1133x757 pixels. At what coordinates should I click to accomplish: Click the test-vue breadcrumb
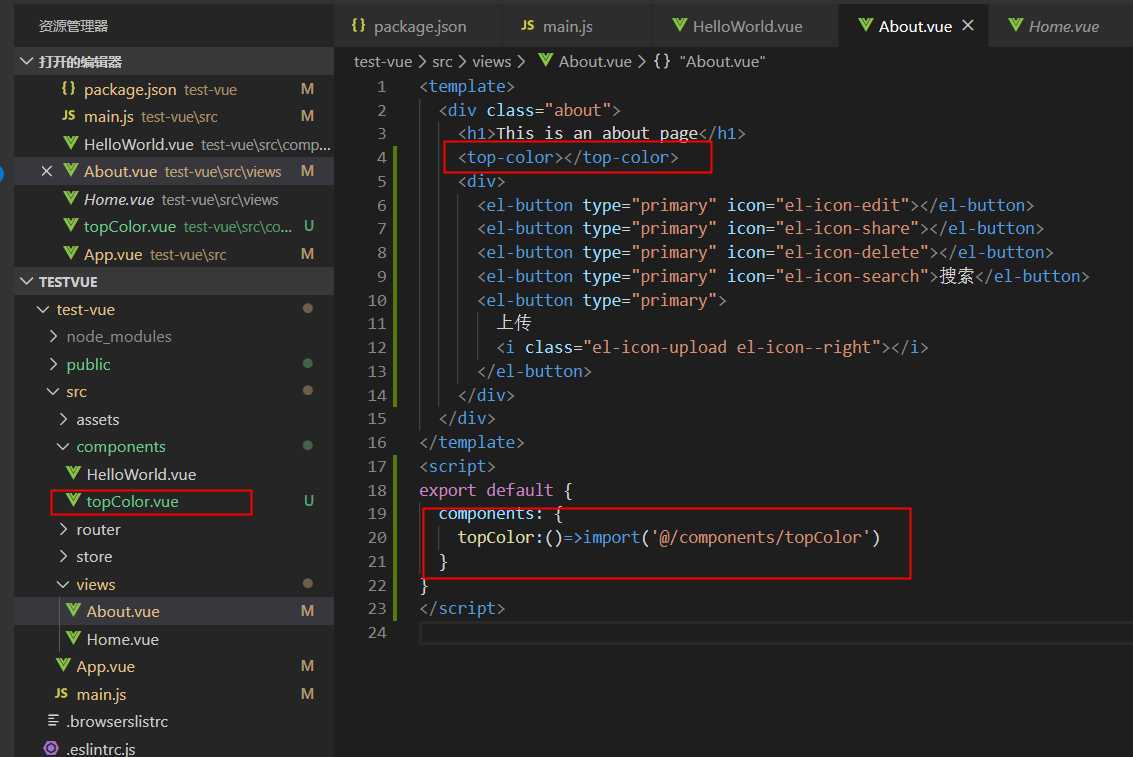coord(383,61)
